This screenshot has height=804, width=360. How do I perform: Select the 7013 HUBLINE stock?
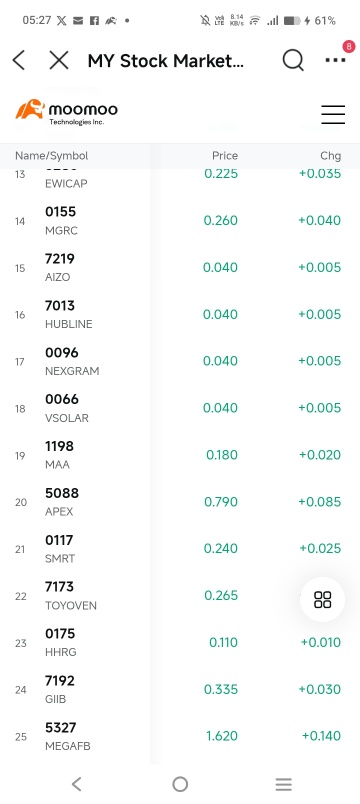(180, 314)
